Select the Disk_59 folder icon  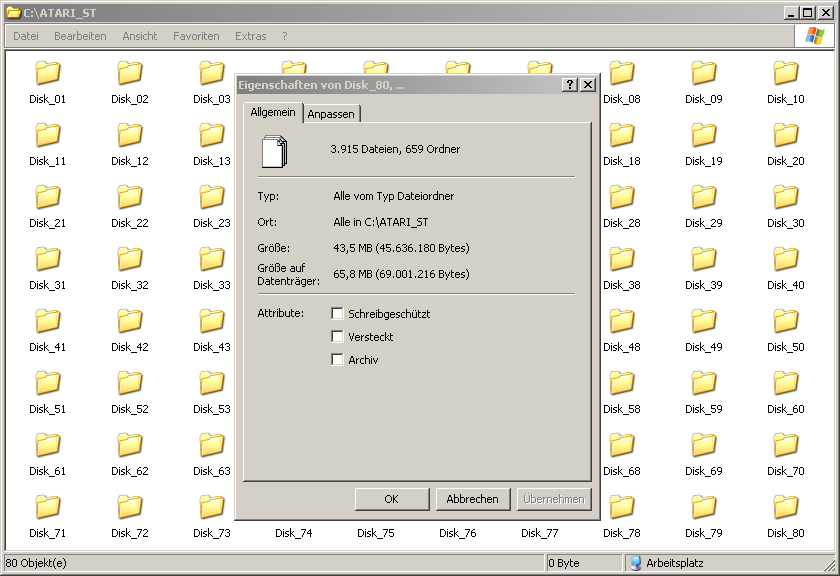(704, 383)
